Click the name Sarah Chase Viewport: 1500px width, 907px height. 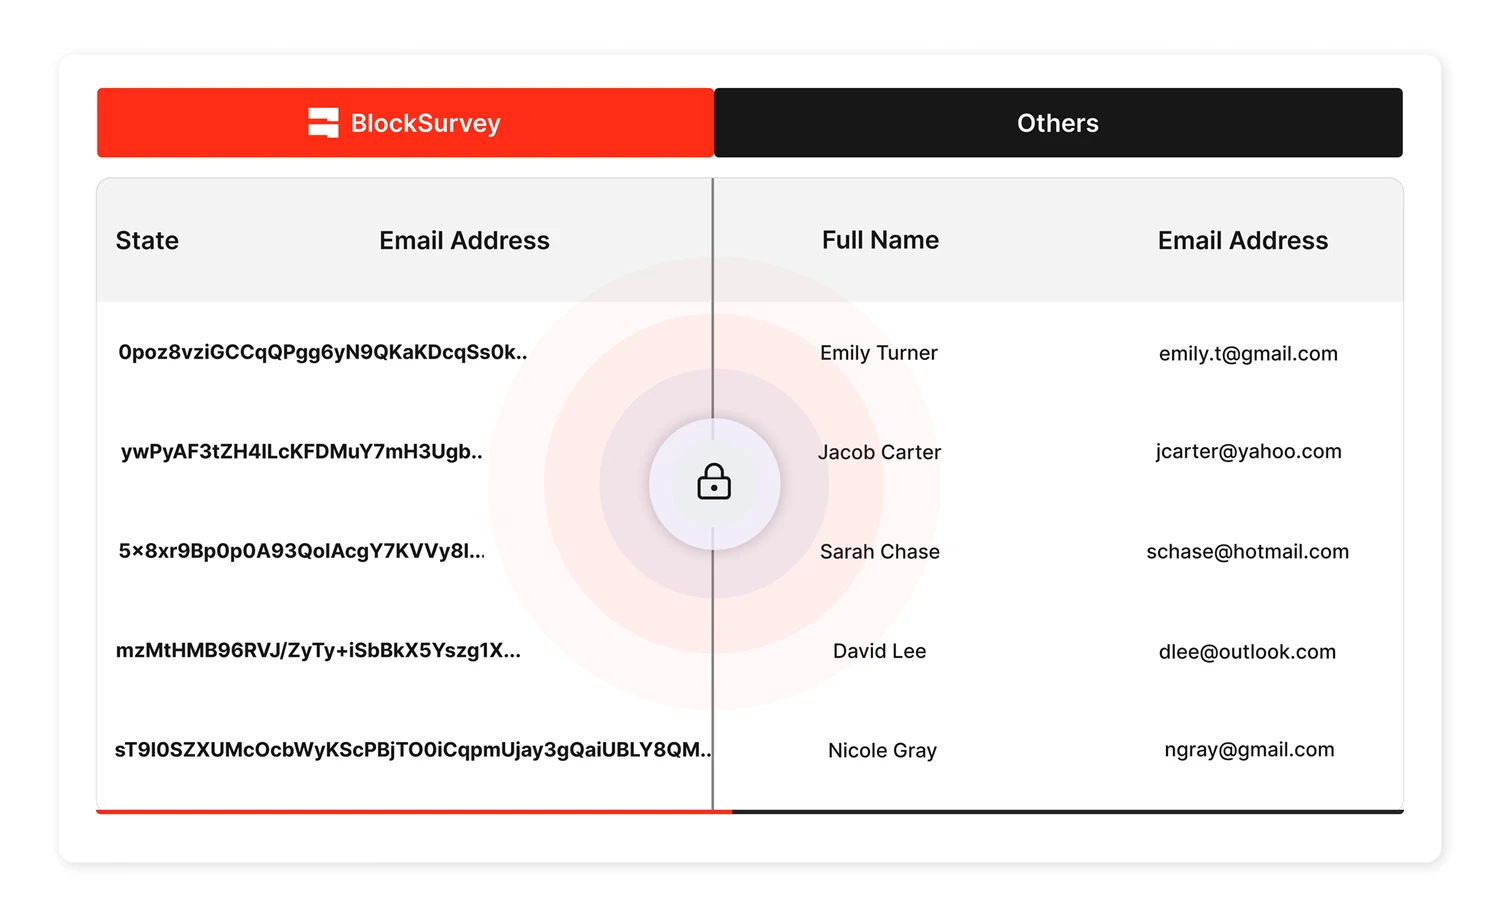[x=880, y=552]
